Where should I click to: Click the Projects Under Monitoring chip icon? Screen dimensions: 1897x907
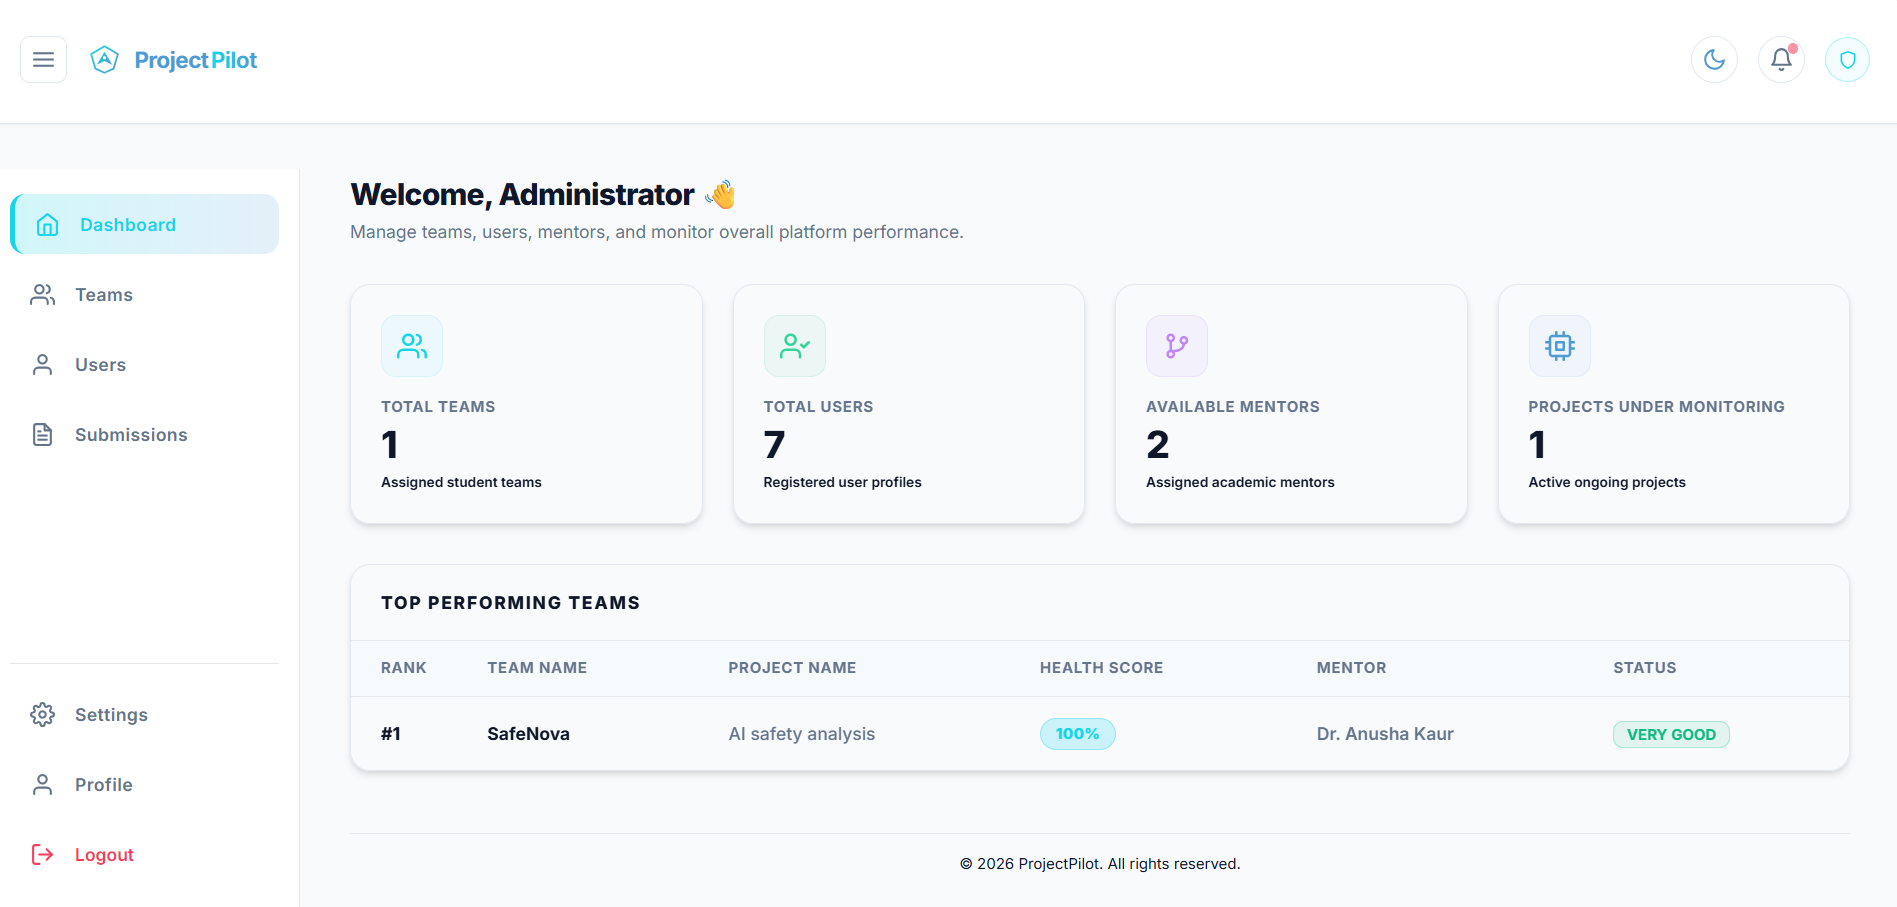pos(1560,346)
